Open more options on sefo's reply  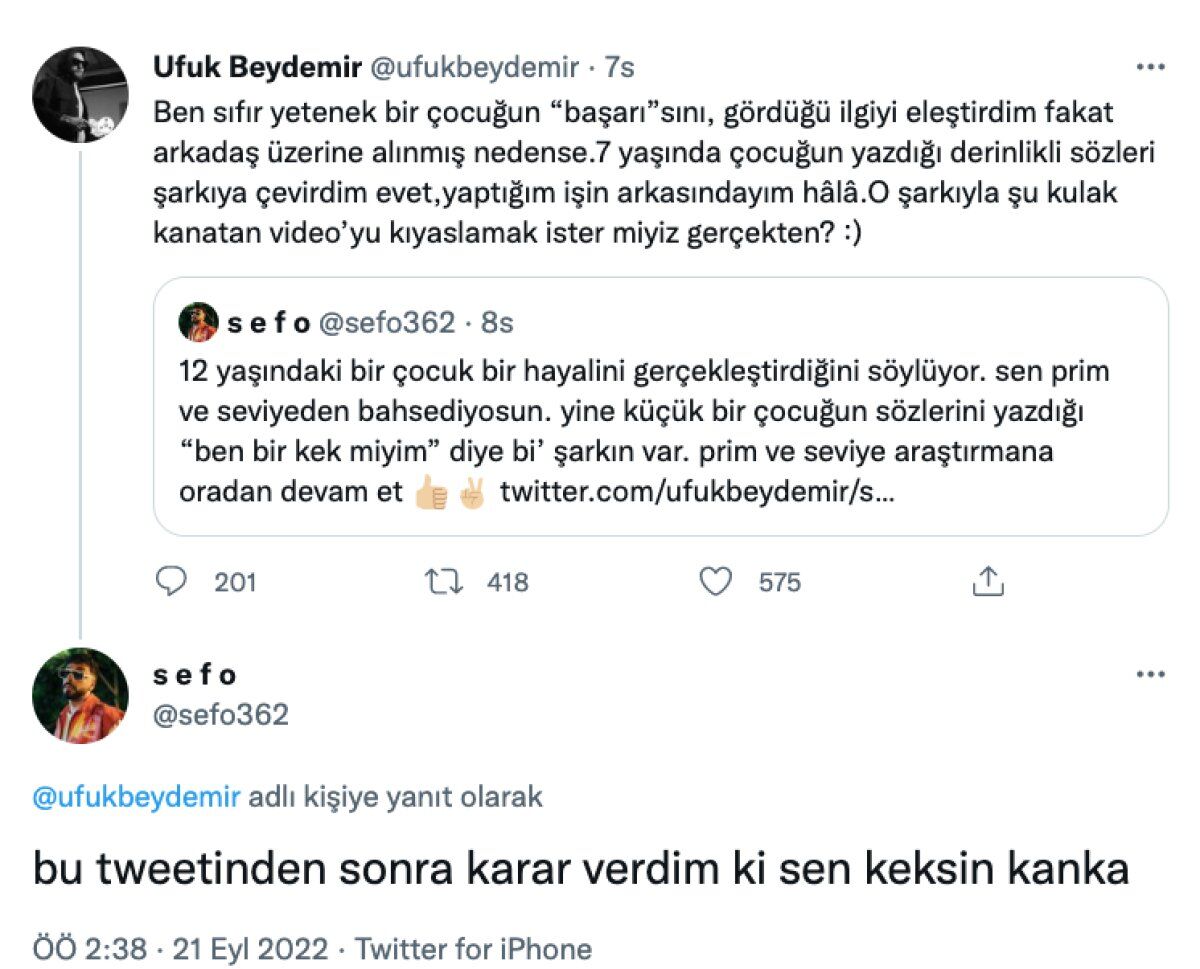1151,675
